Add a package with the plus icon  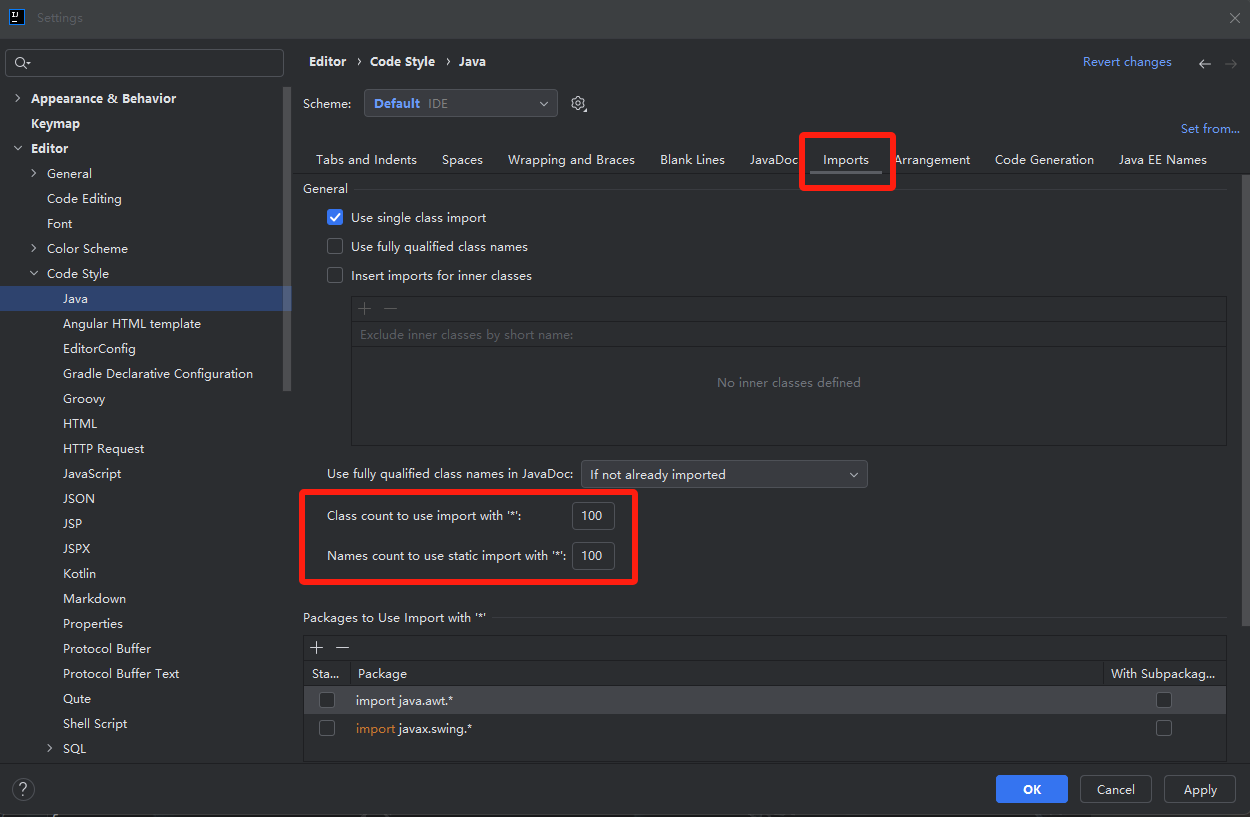(x=317, y=647)
